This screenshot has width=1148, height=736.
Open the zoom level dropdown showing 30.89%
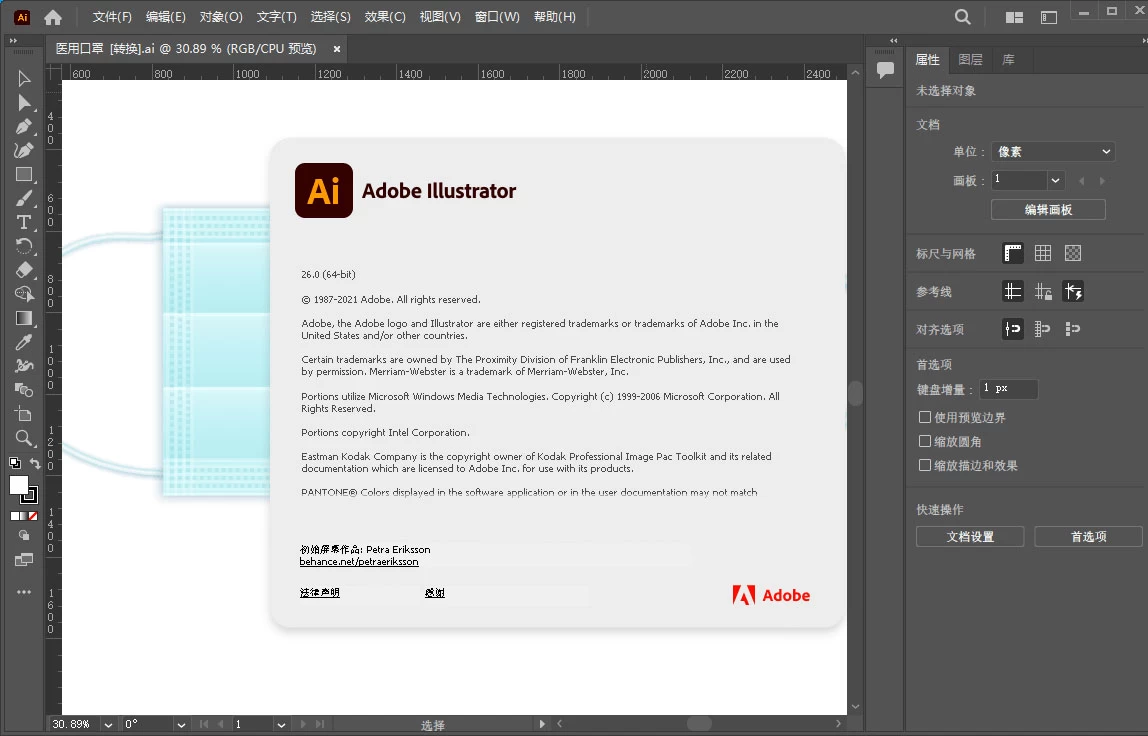point(106,723)
